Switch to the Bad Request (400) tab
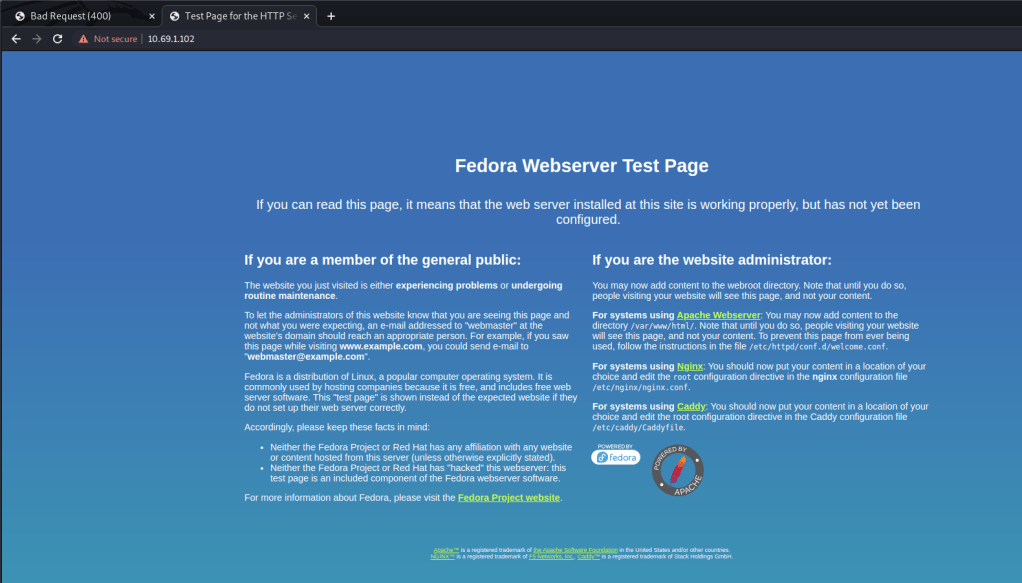1022x583 pixels. (x=80, y=16)
